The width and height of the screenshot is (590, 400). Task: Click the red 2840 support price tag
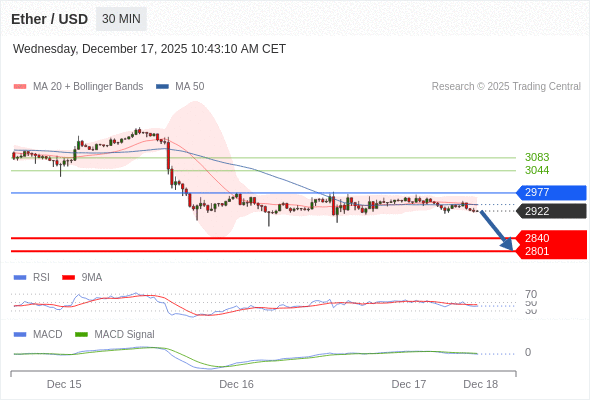pyautogui.click(x=551, y=238)
